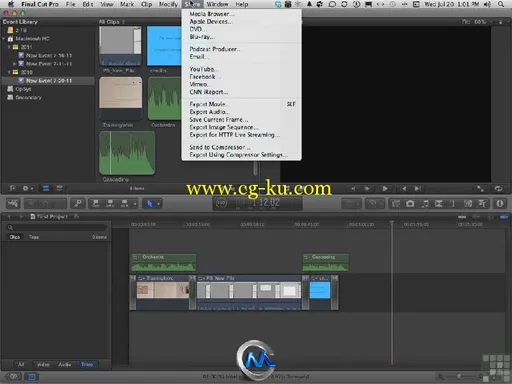Toggle Event Library visibility button

12,188
